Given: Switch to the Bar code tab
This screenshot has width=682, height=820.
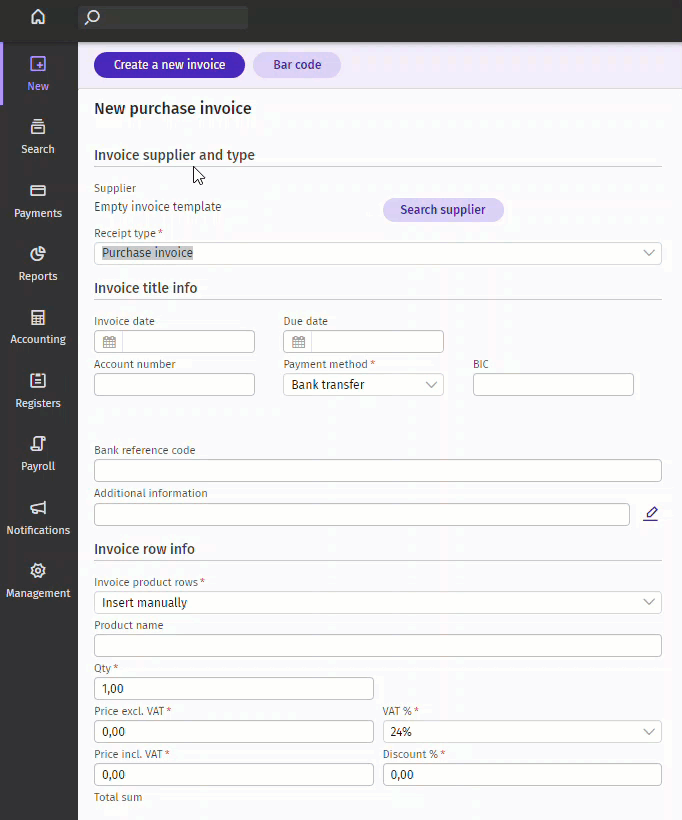Looking at the screenshot, I should pyautogui.click(x=297, y=65).
